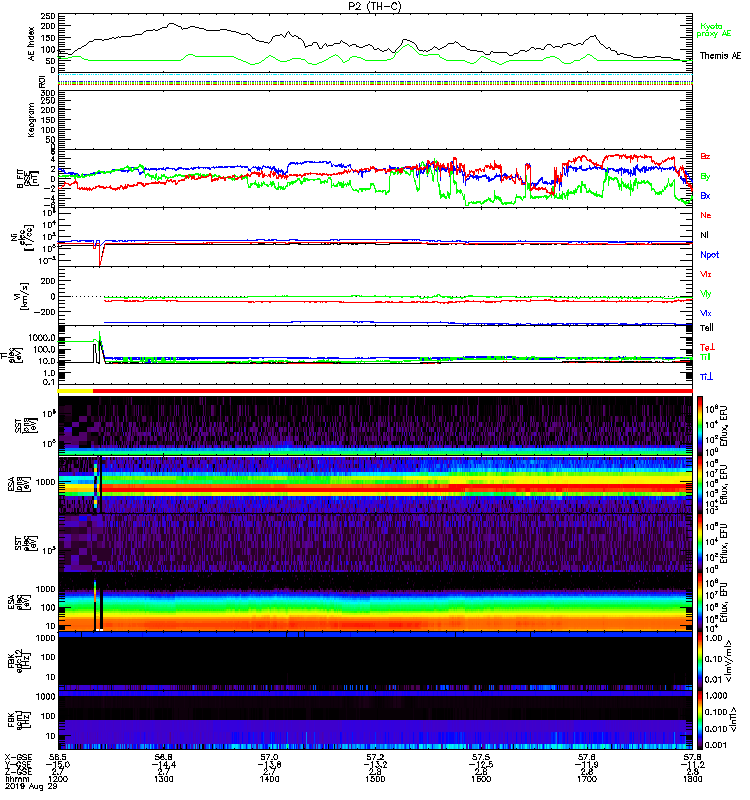Image resolution: width=750 pixels, height=800 pixels.
Task: Click the "0.001" tick on nT color bar
Action: (715, 745)
